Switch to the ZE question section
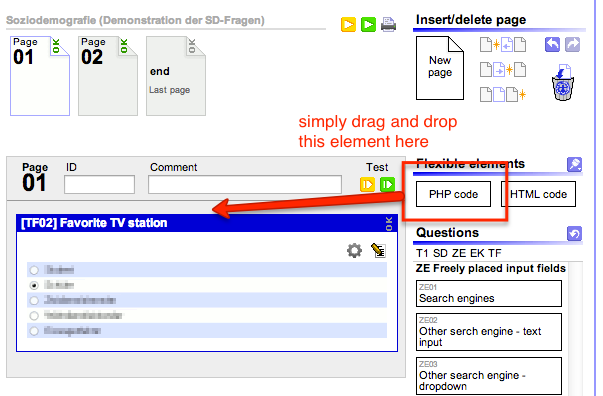The height and width of the screenshot is (396, 603). click(x=459, y=253)
